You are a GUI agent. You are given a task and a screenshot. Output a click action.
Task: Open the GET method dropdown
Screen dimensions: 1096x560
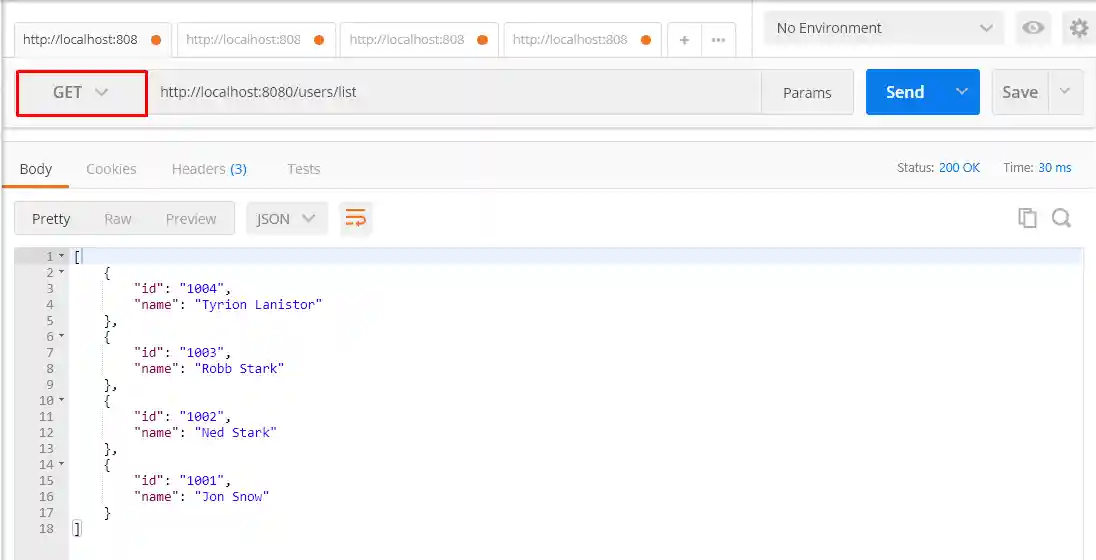81,92
